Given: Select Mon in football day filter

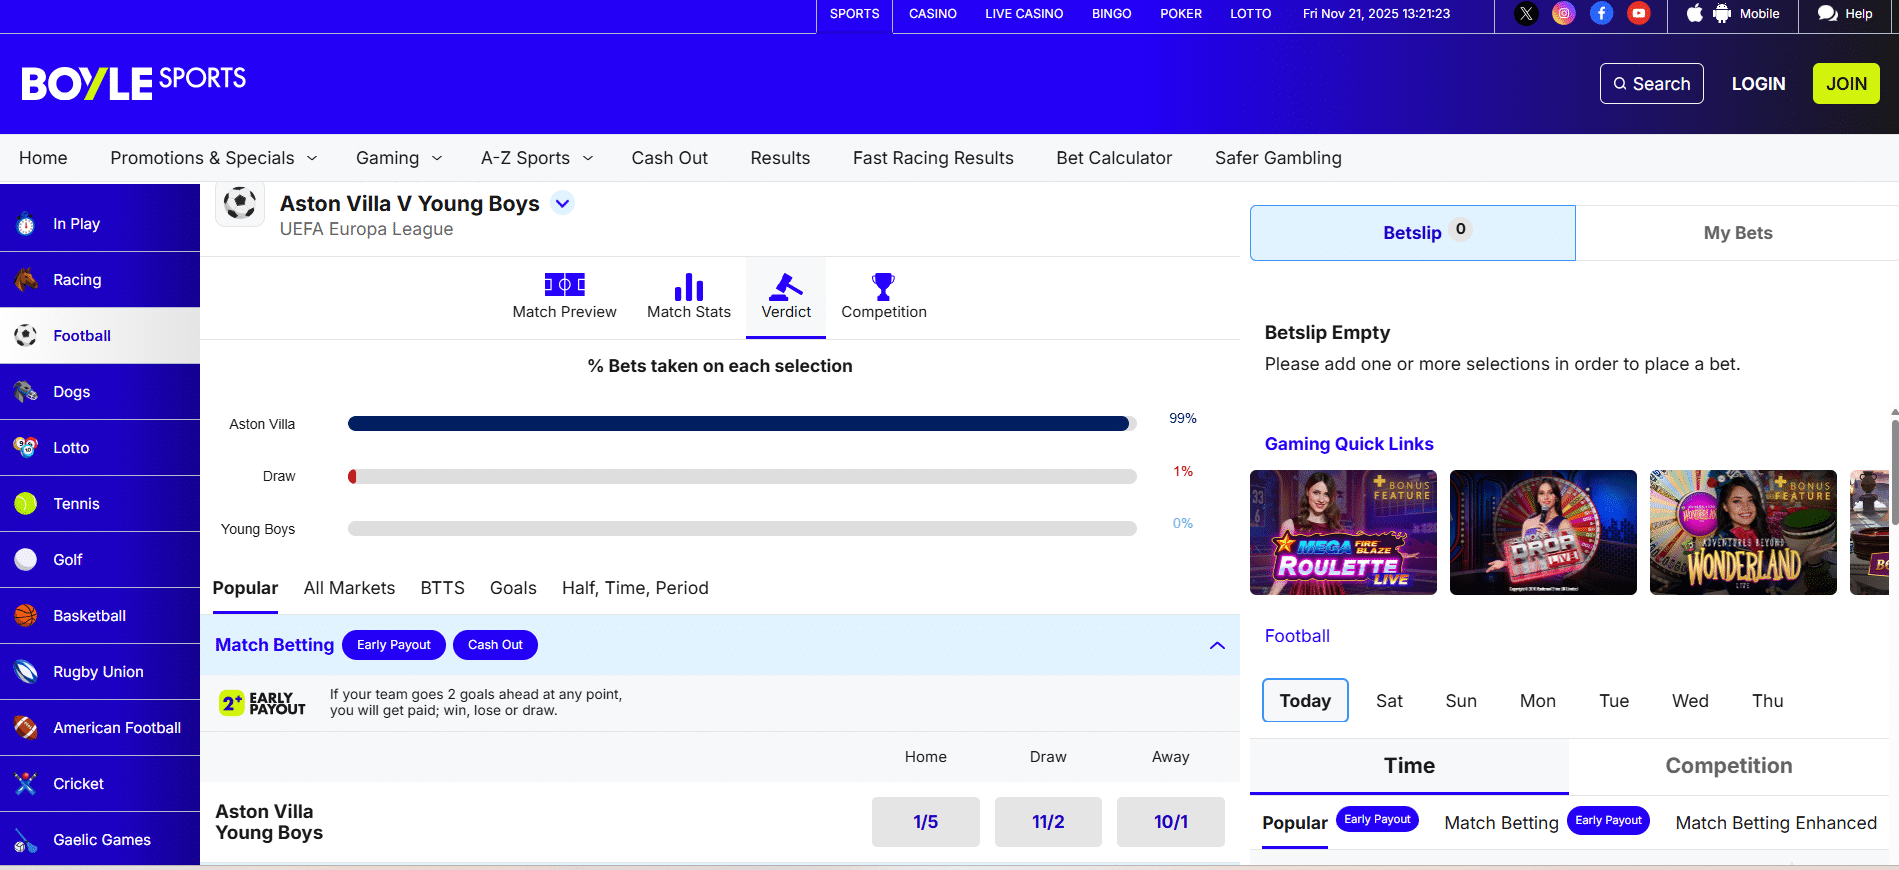Looking at the screenshot, I should [x=1538, y=701].
